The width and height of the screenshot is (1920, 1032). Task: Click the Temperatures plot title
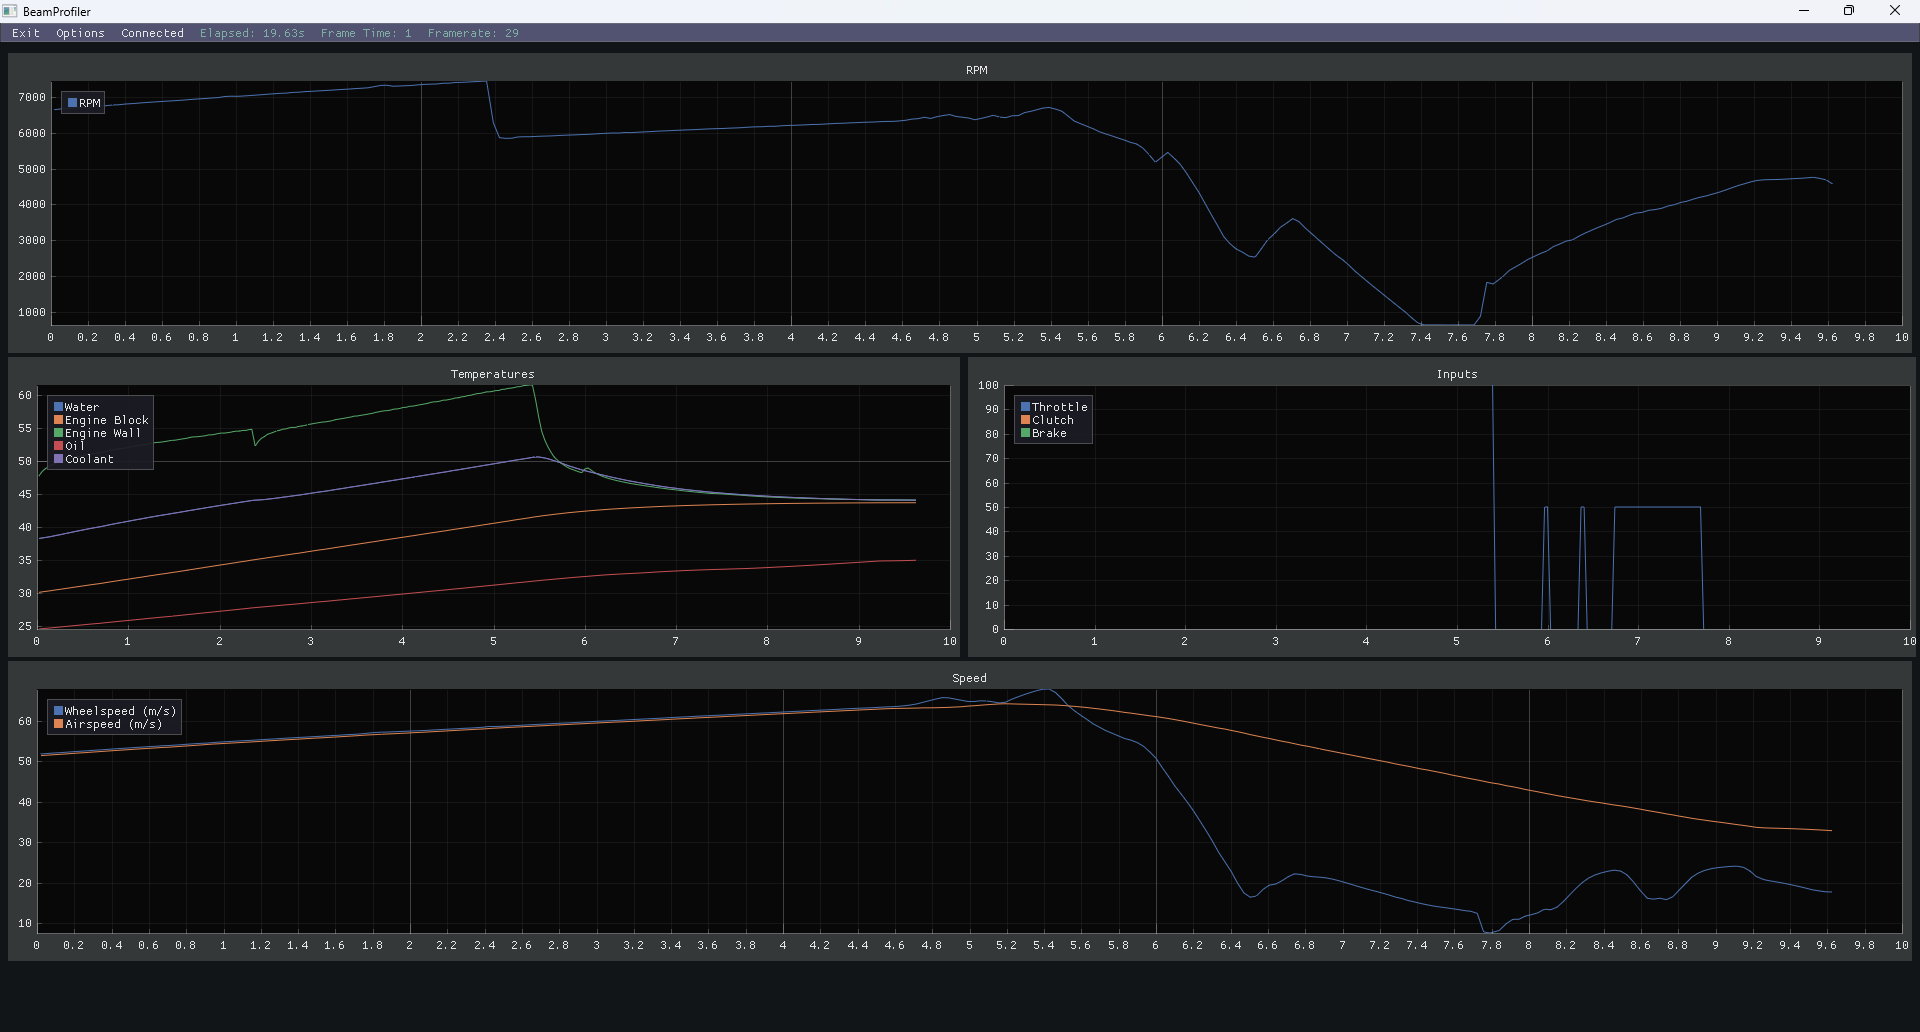coord(493,374)
